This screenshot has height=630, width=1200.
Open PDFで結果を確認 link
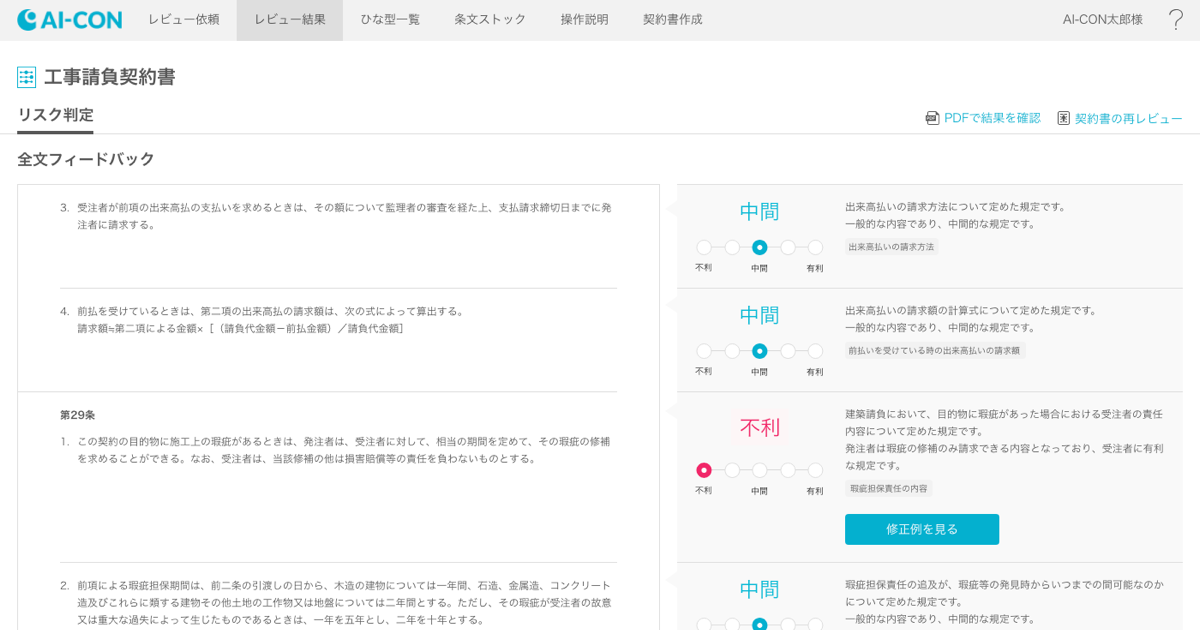(992, 118)
